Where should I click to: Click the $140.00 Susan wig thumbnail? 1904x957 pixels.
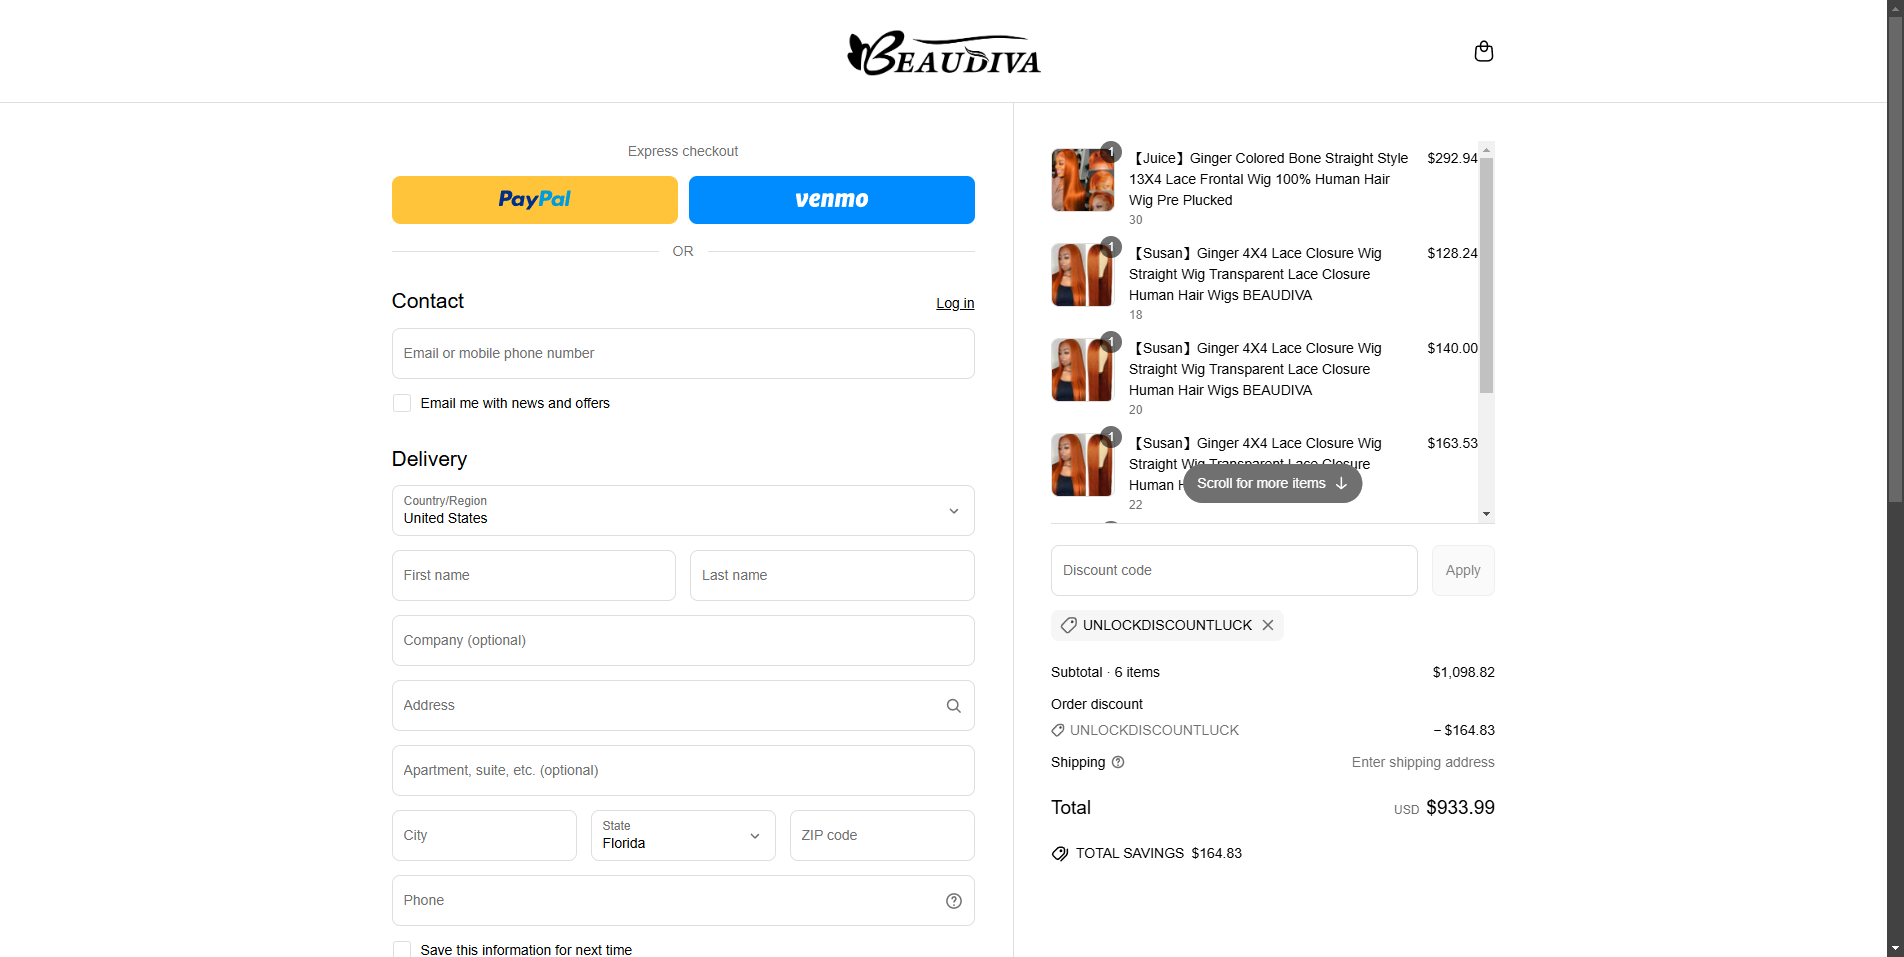tap(1082, 370)
